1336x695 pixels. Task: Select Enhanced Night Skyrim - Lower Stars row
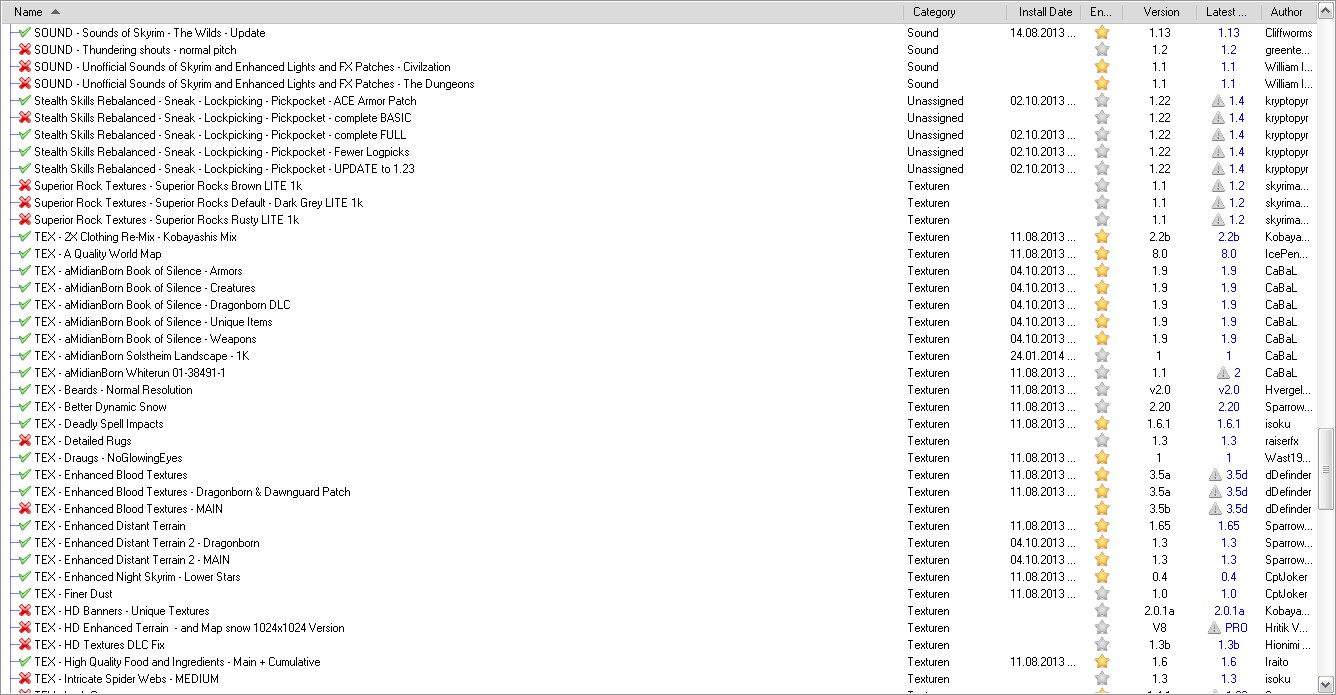[x=137, y=577]
